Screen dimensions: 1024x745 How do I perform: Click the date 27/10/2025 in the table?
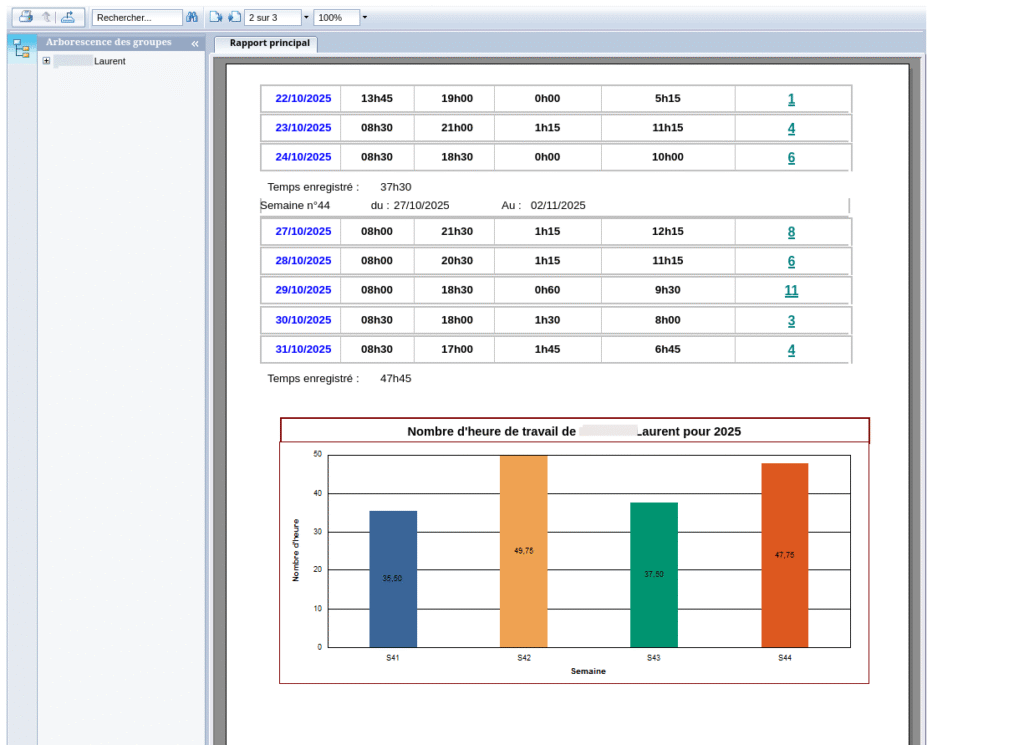pos(303,232)
